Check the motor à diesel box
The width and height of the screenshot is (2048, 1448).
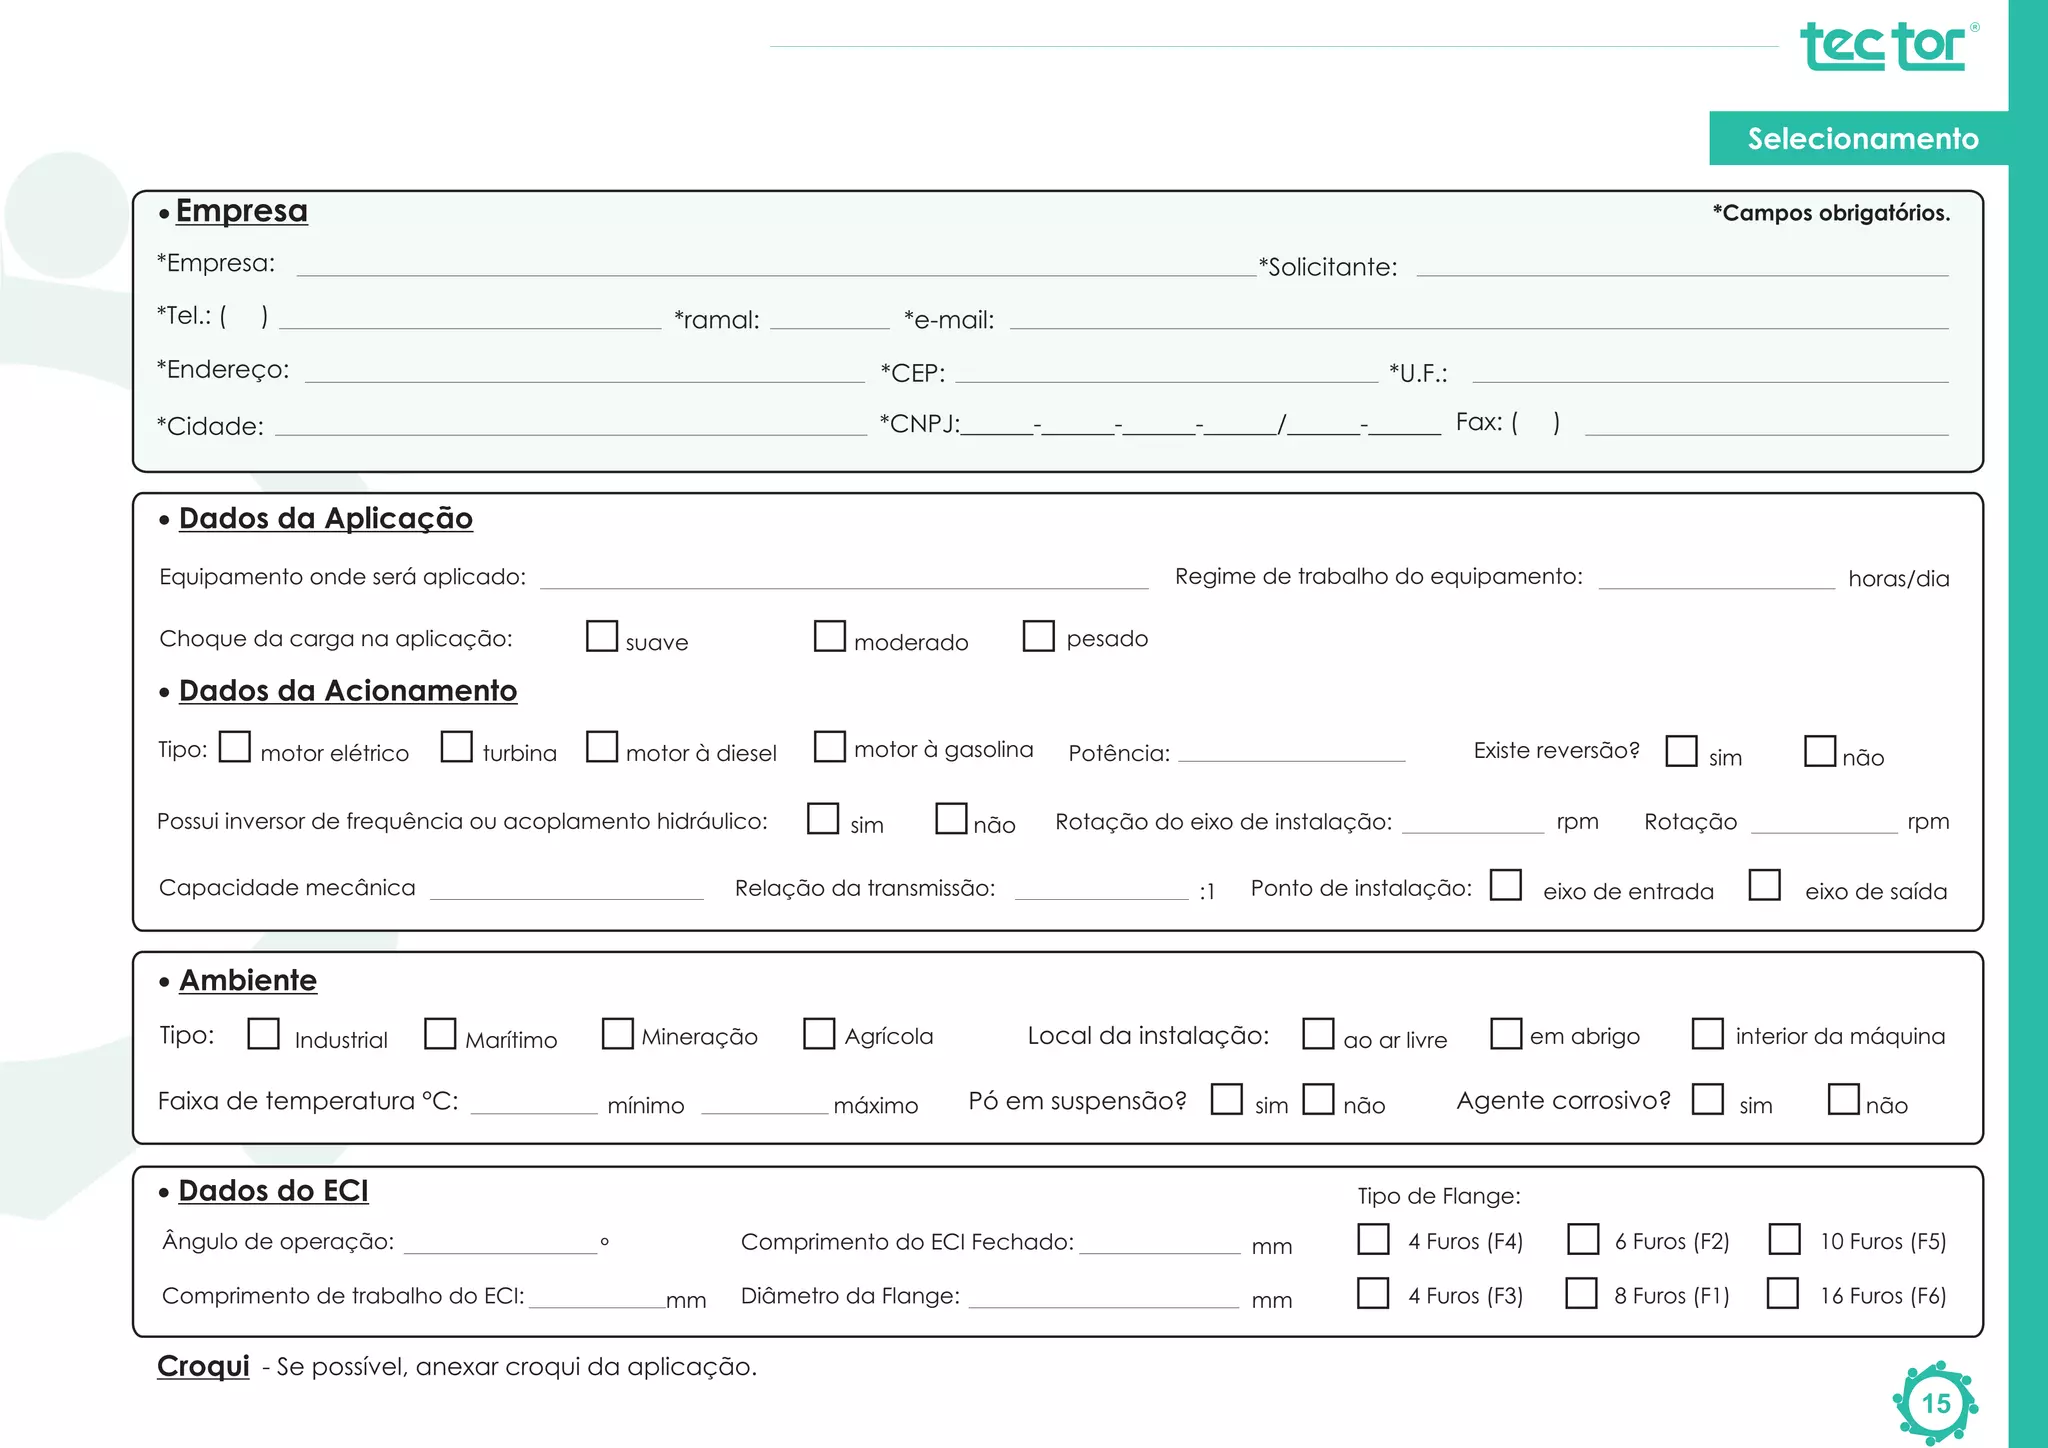pyautogui.click(x=601, y=747)
